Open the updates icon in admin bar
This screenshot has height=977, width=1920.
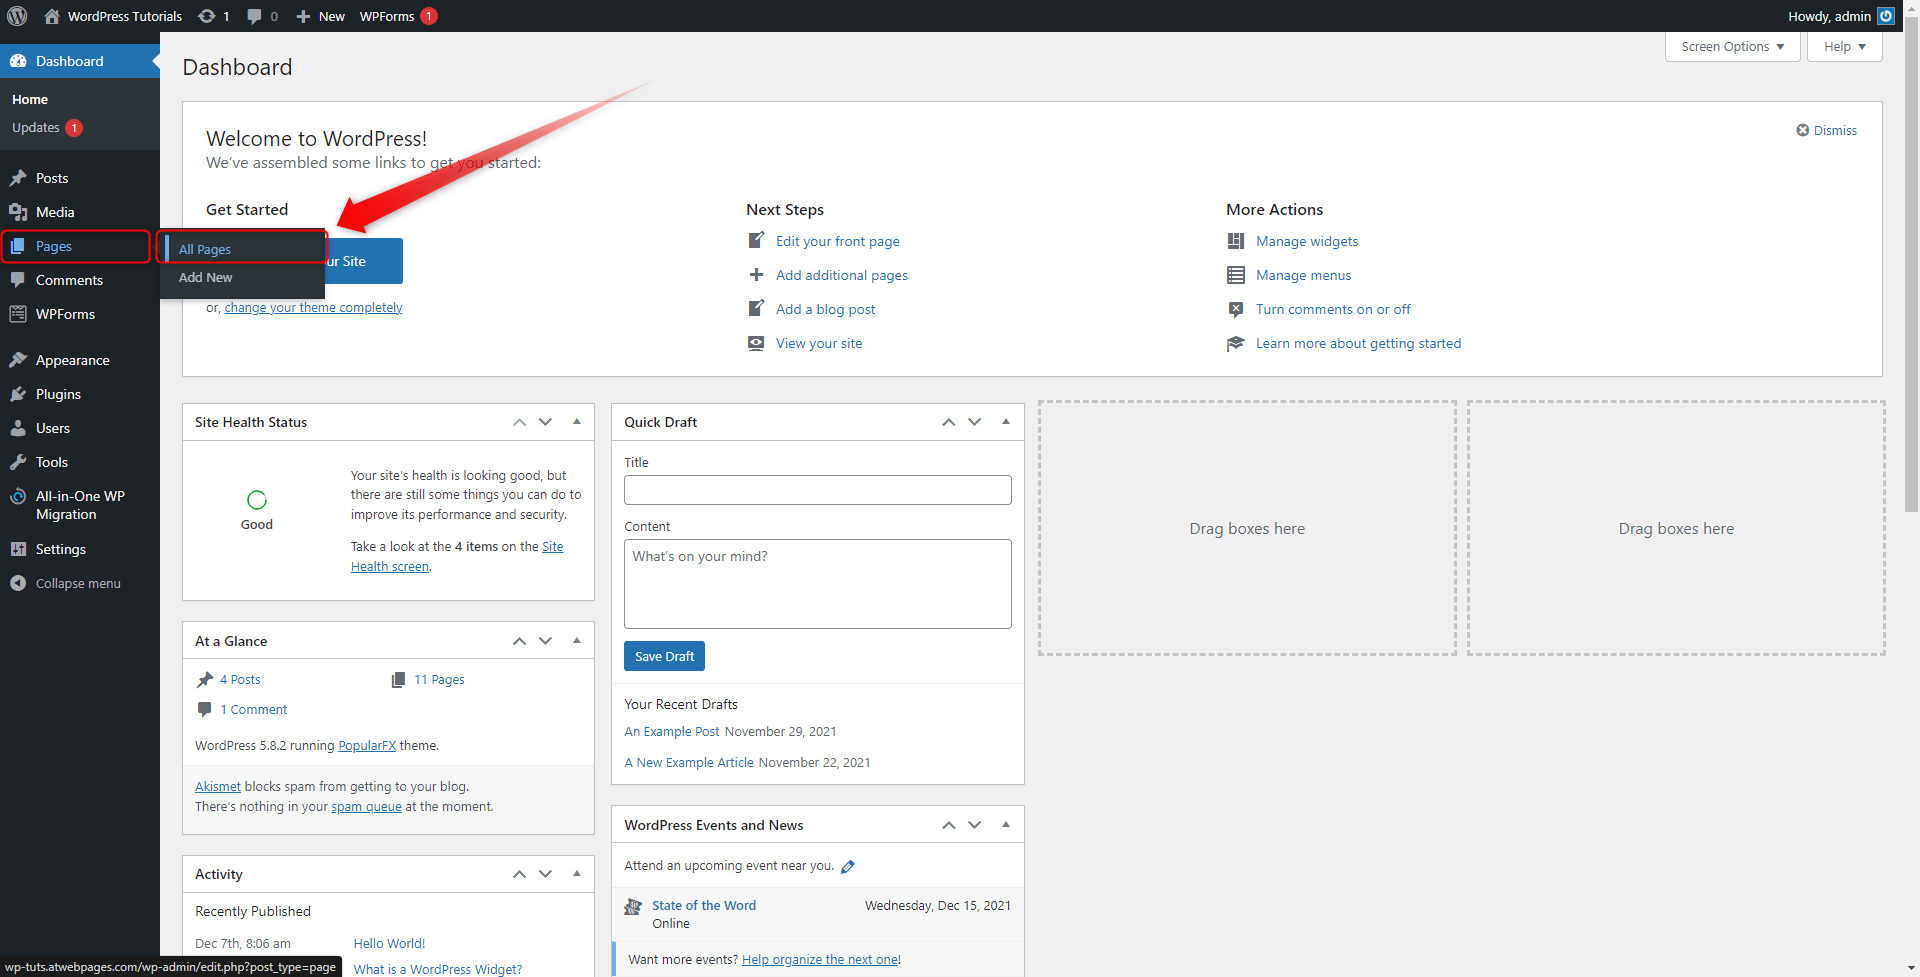(x=214, y=16)
